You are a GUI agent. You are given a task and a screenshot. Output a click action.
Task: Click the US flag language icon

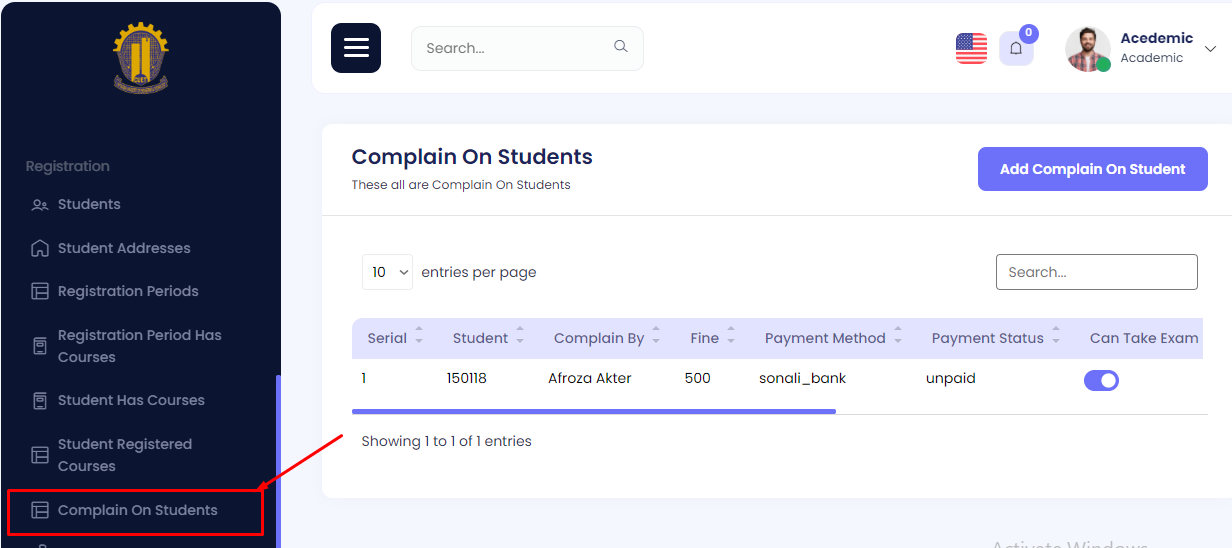(971, 48)
